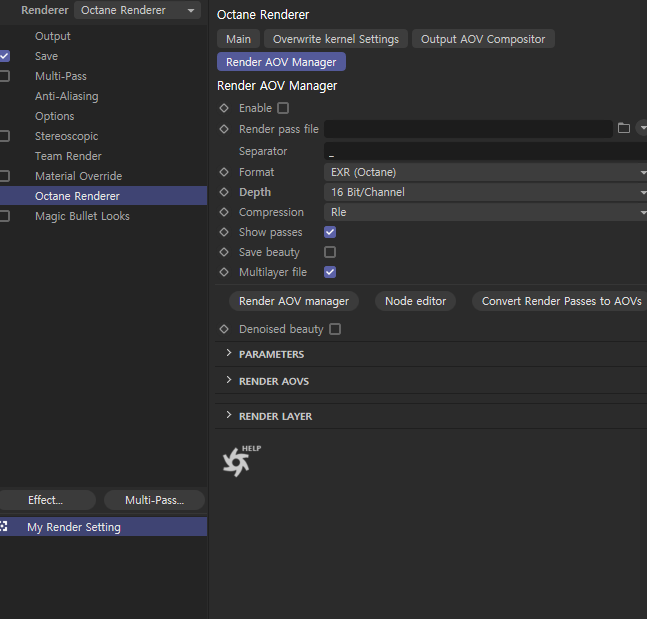Click keyframe diamond beside Show passes

click(224, 232)
